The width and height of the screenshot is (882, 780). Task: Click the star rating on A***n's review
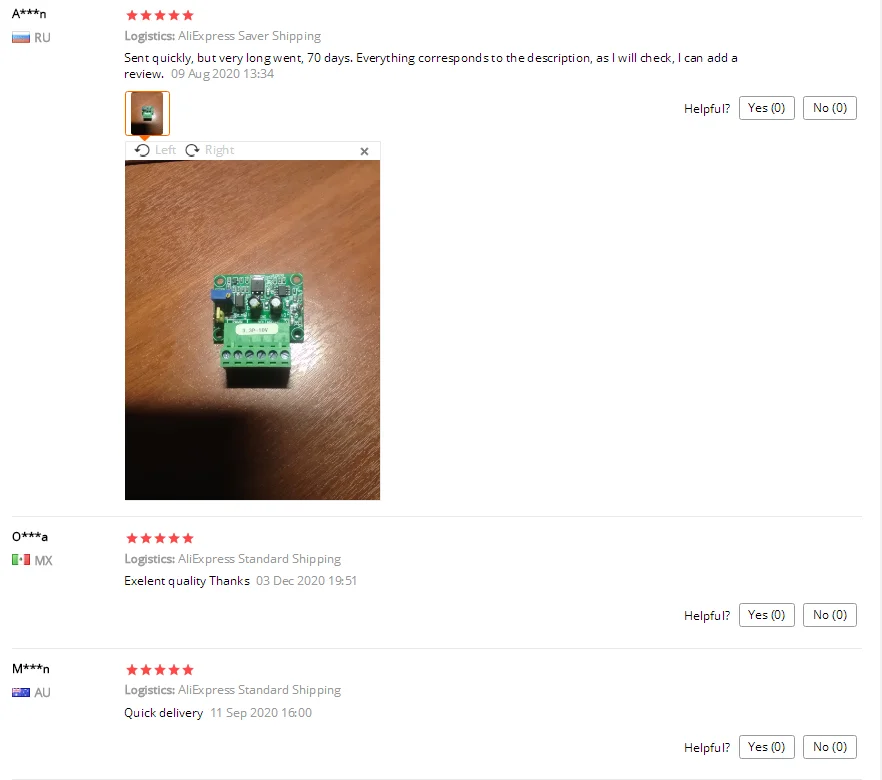[x=160, y=15]
